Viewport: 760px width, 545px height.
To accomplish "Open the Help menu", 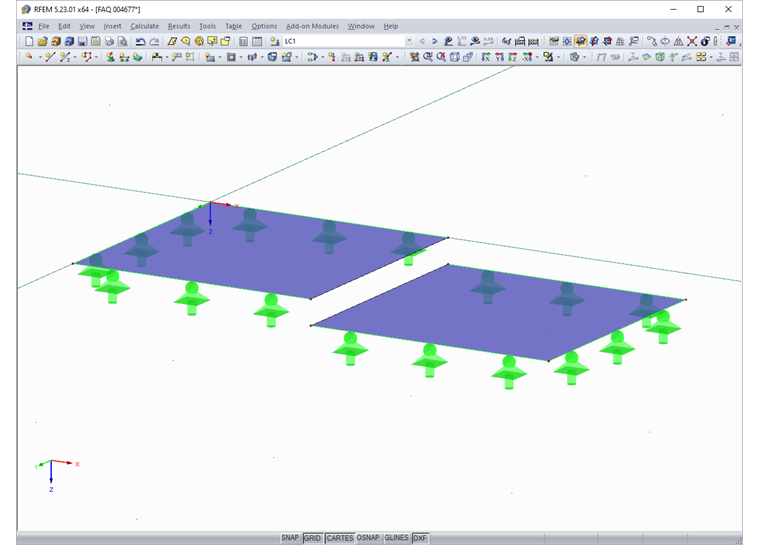I will click(x=391, y=26).
